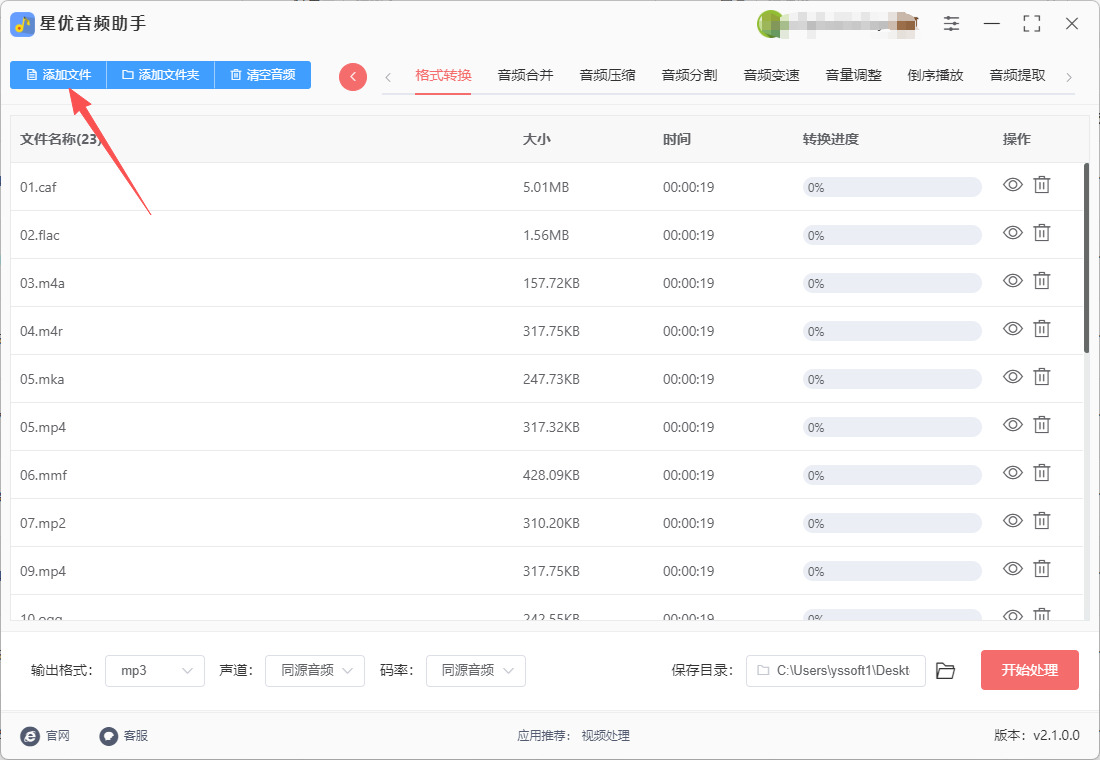The height and width of the screenshot is (760, 1100).
Task: Switch to the 音频合并 tab
Action: tap(525, 75)
